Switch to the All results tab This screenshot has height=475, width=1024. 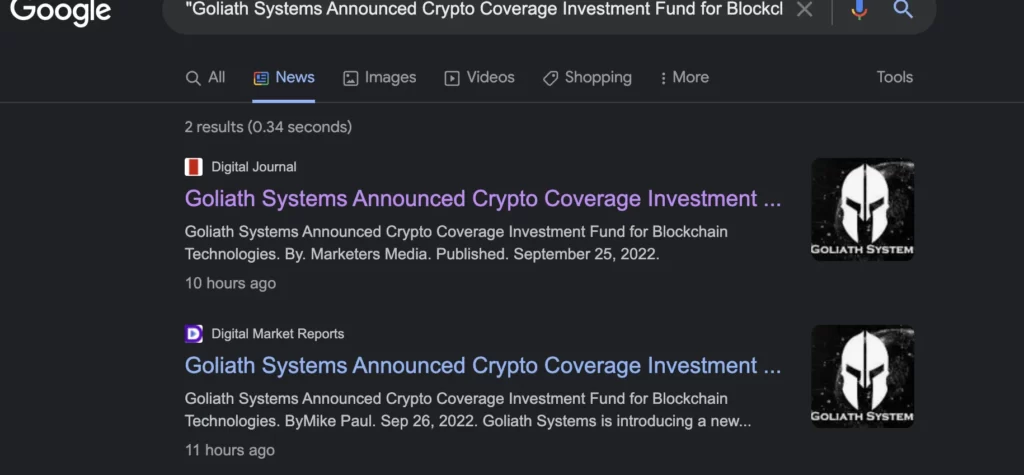206,78
